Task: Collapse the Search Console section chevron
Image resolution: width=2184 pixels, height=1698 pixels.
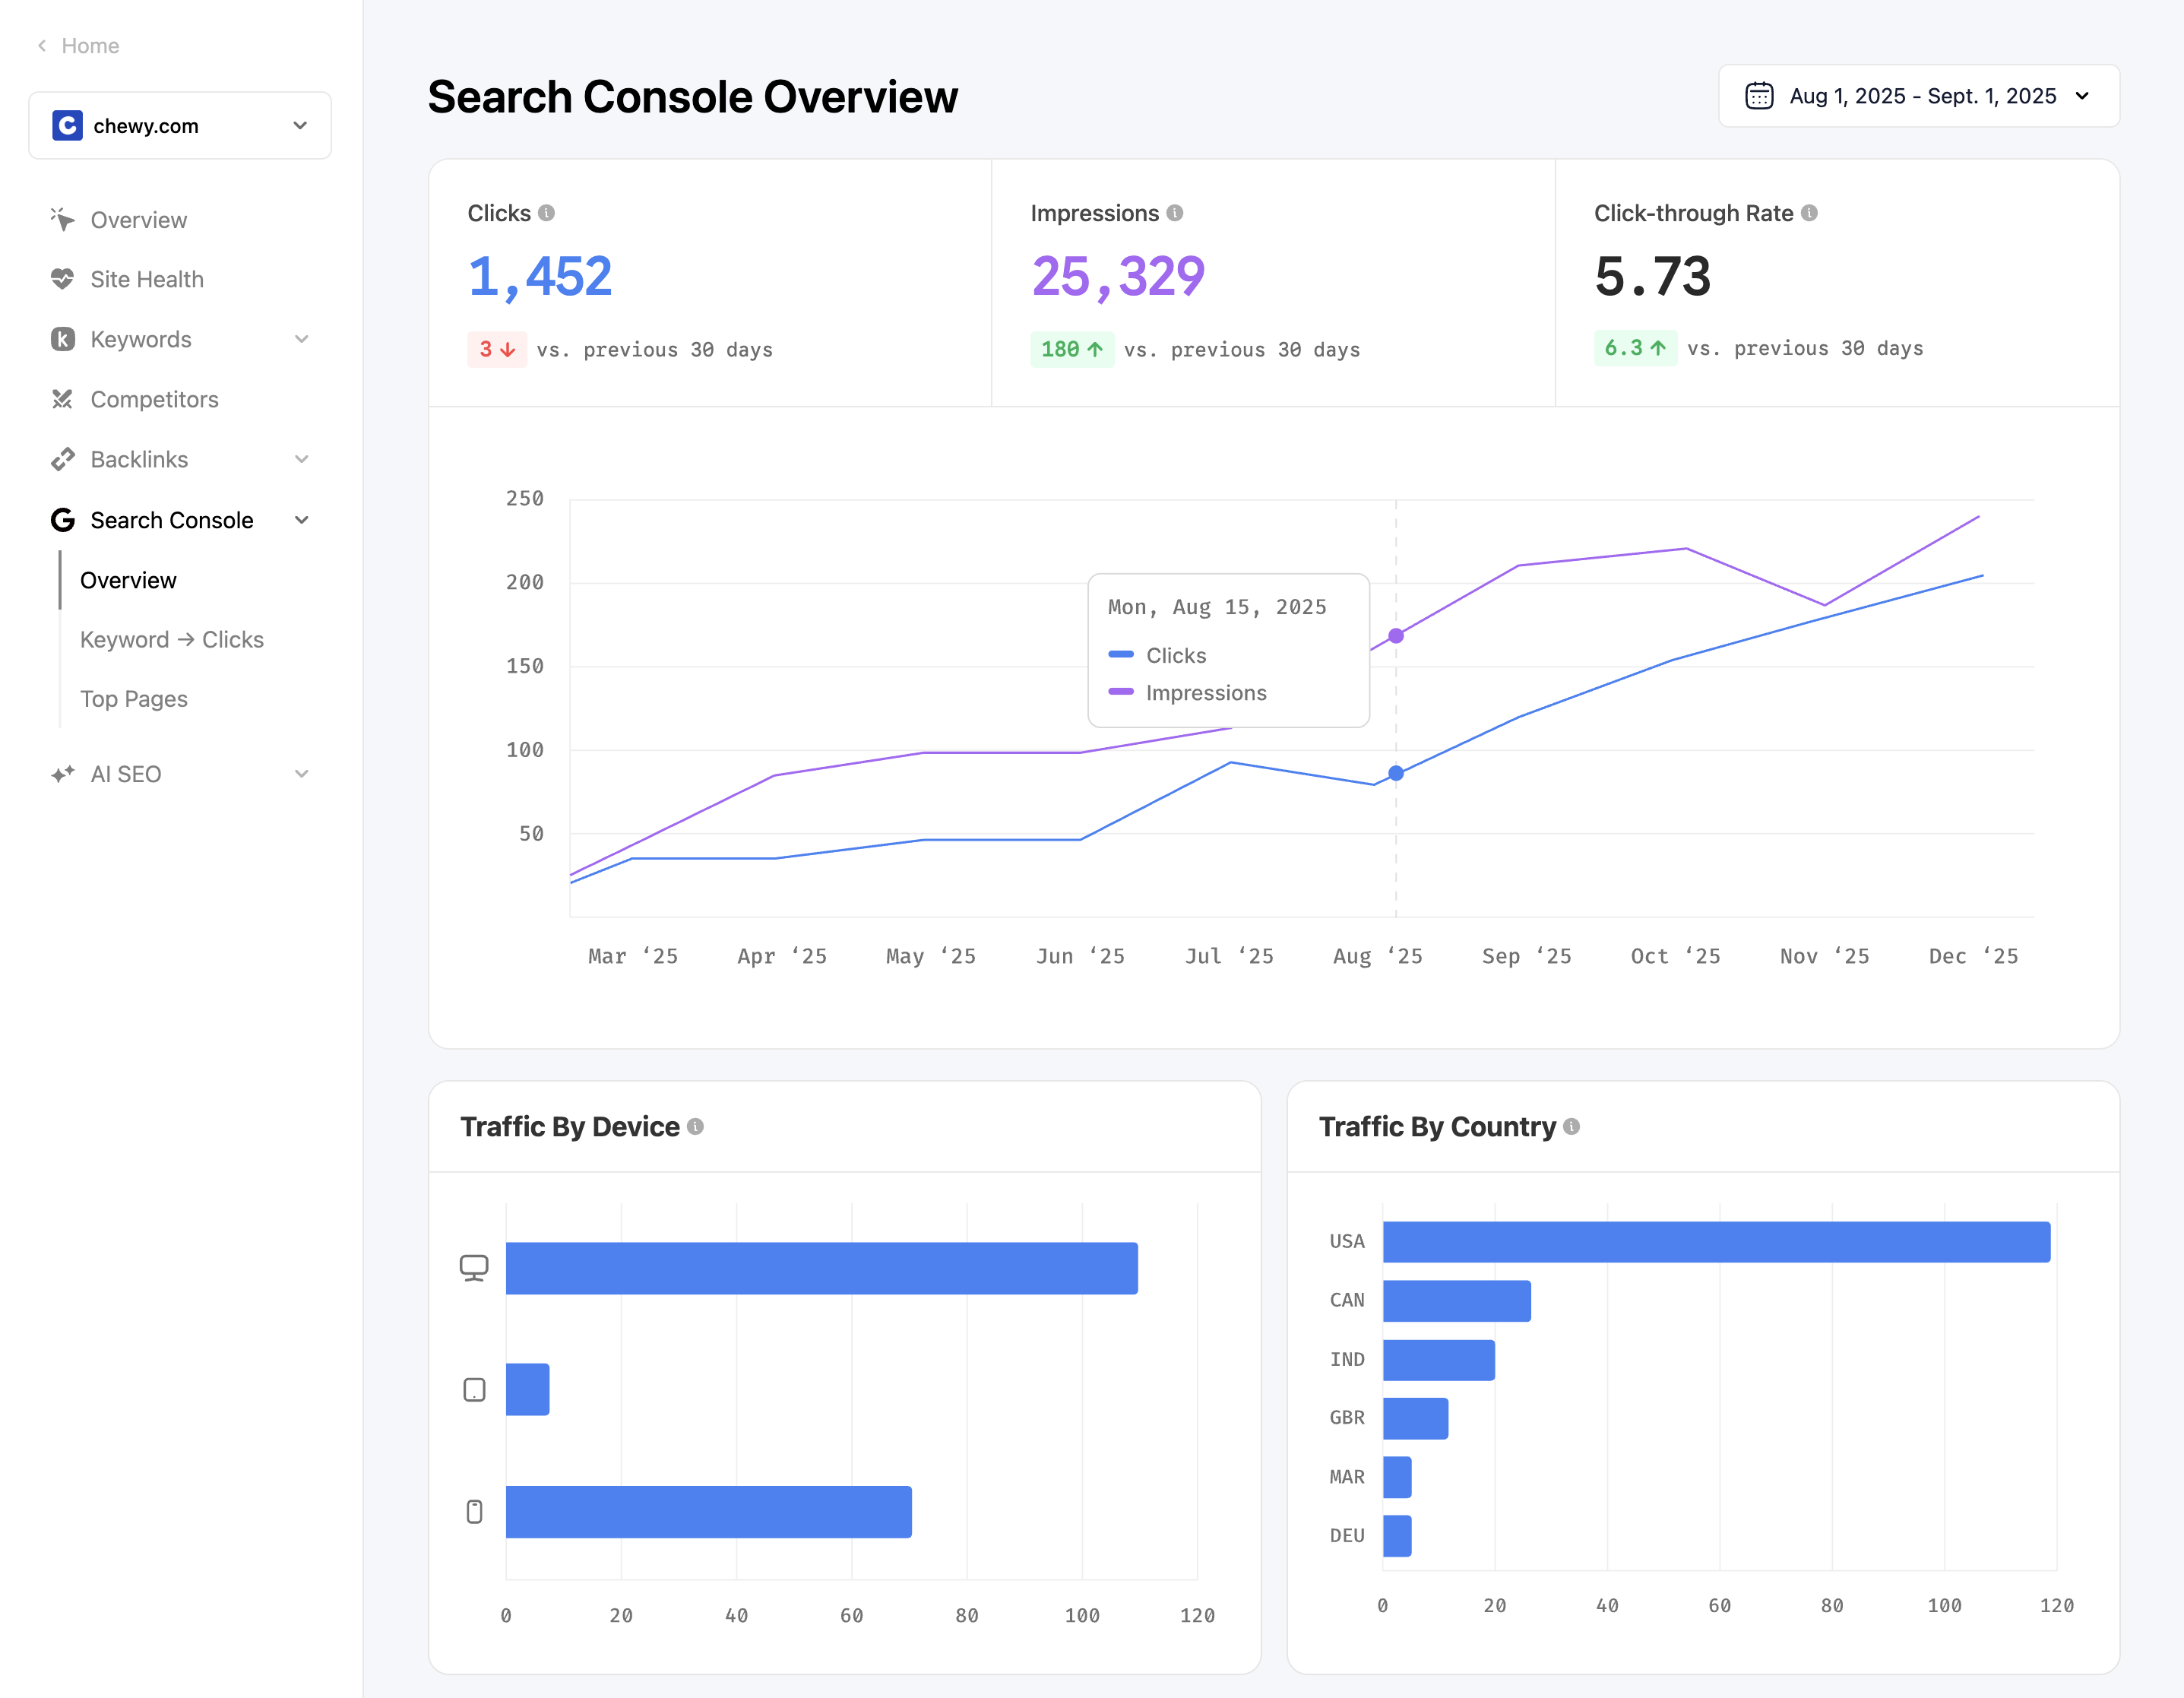Action: coord(302,520)
